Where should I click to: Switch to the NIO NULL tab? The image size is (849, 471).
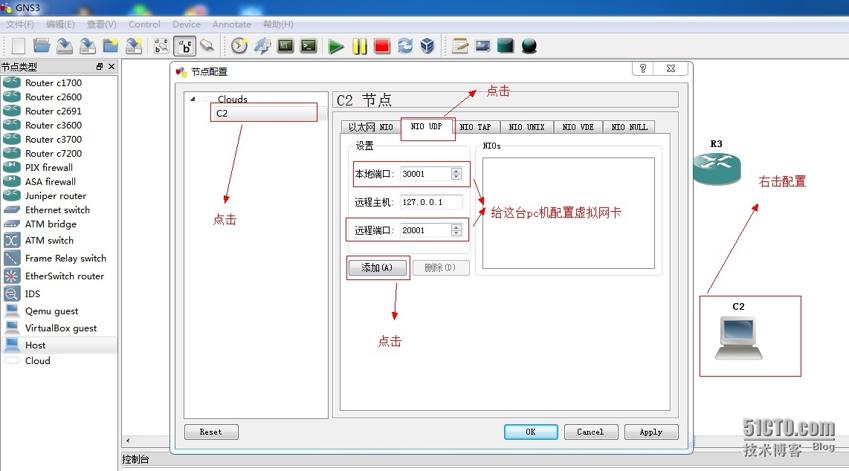(629, 127)
